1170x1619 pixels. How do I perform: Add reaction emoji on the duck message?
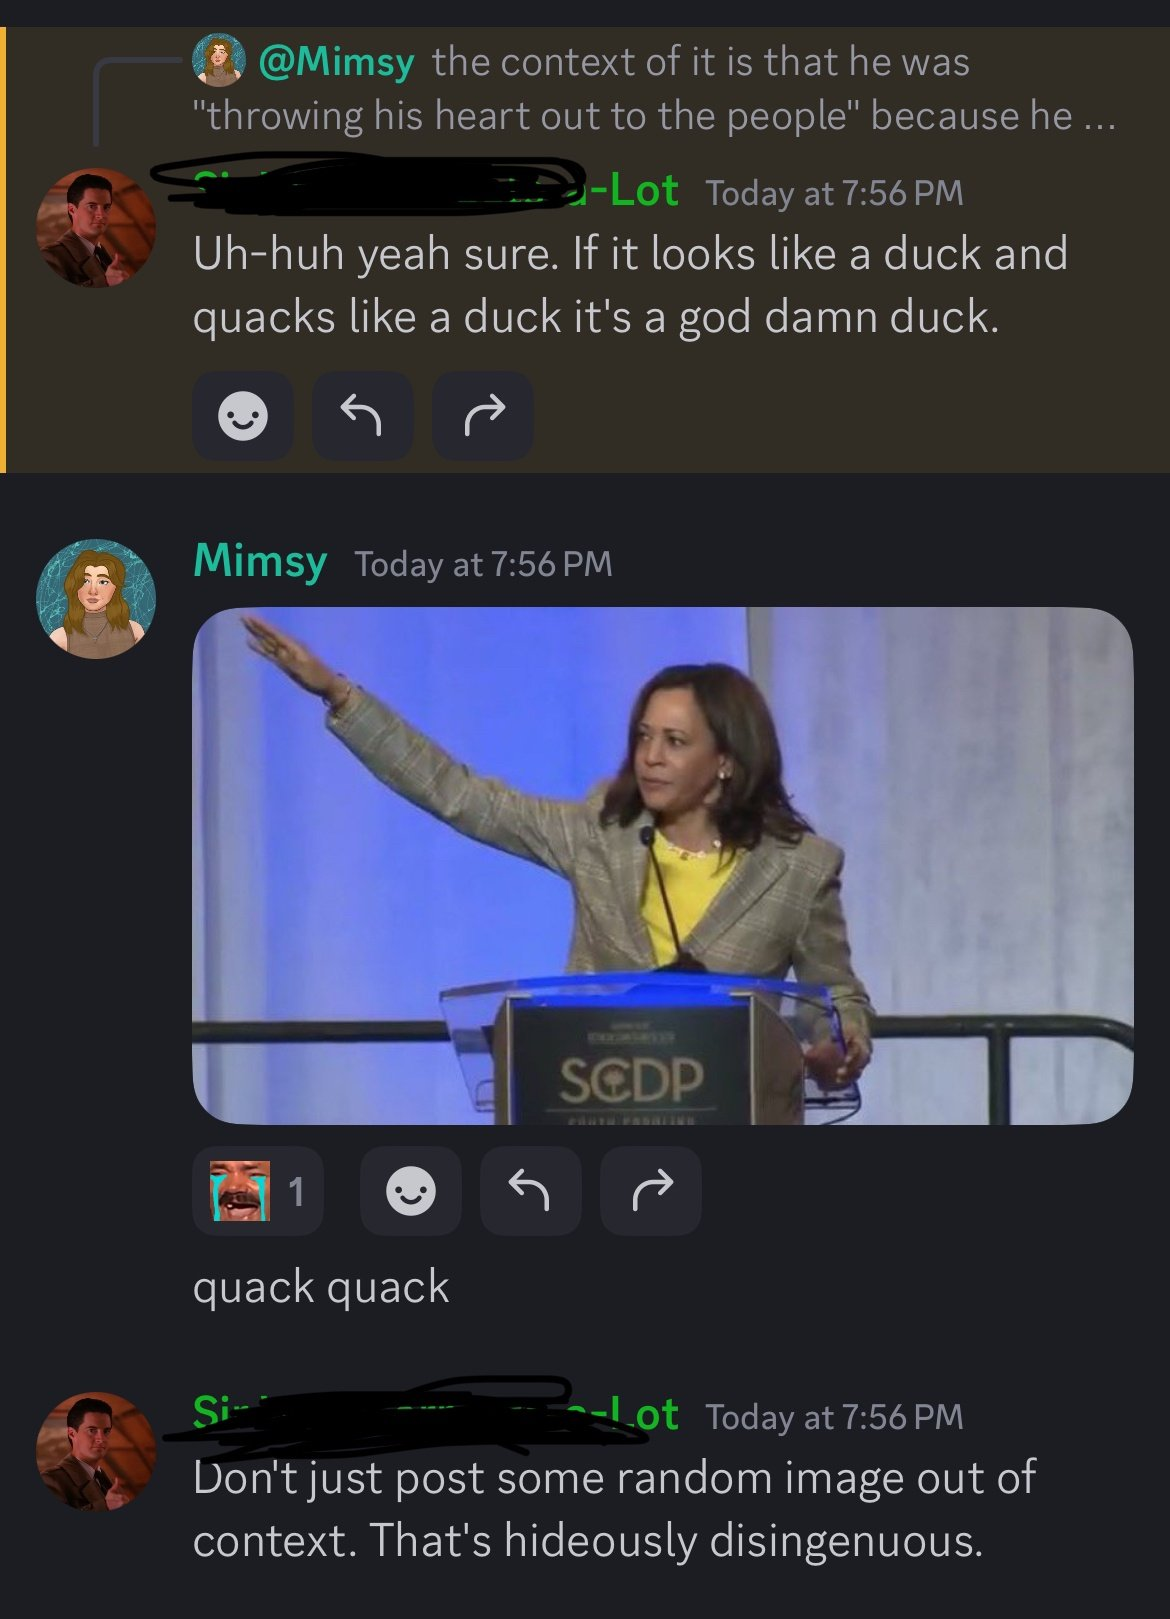(x=243, y=415)
